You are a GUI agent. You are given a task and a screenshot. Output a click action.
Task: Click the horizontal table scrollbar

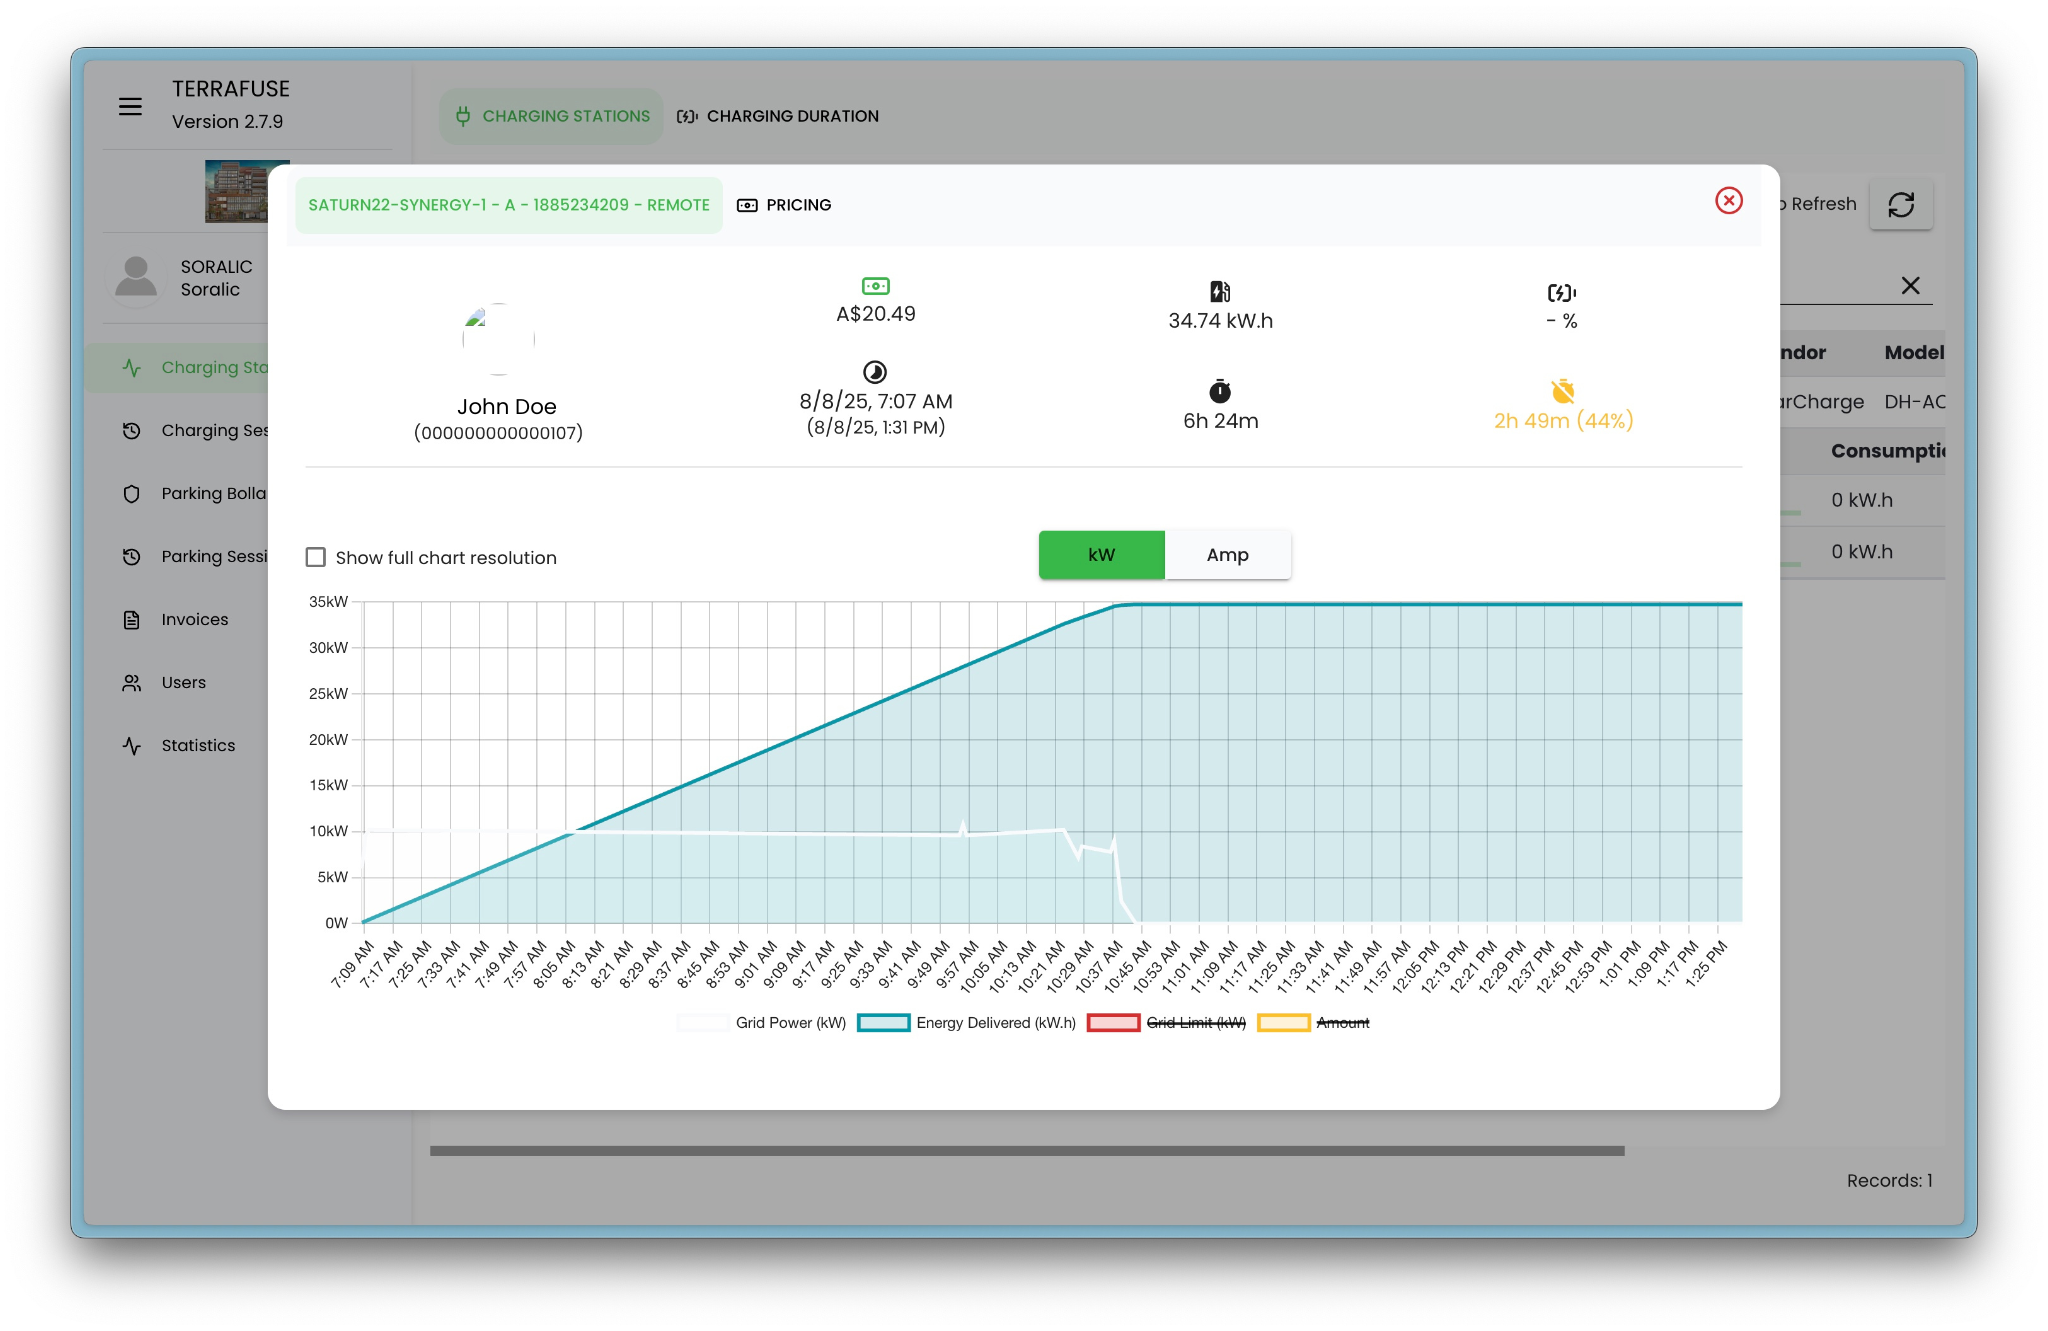[x=1026, y=1151]
